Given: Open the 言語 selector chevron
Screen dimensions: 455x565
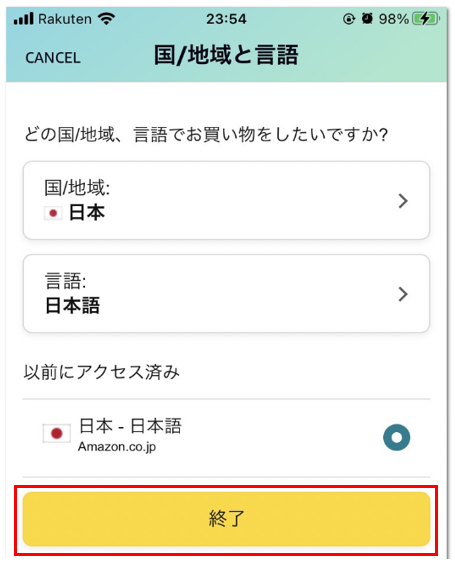Looking at the screenshot, I should [x=403, y=294].
